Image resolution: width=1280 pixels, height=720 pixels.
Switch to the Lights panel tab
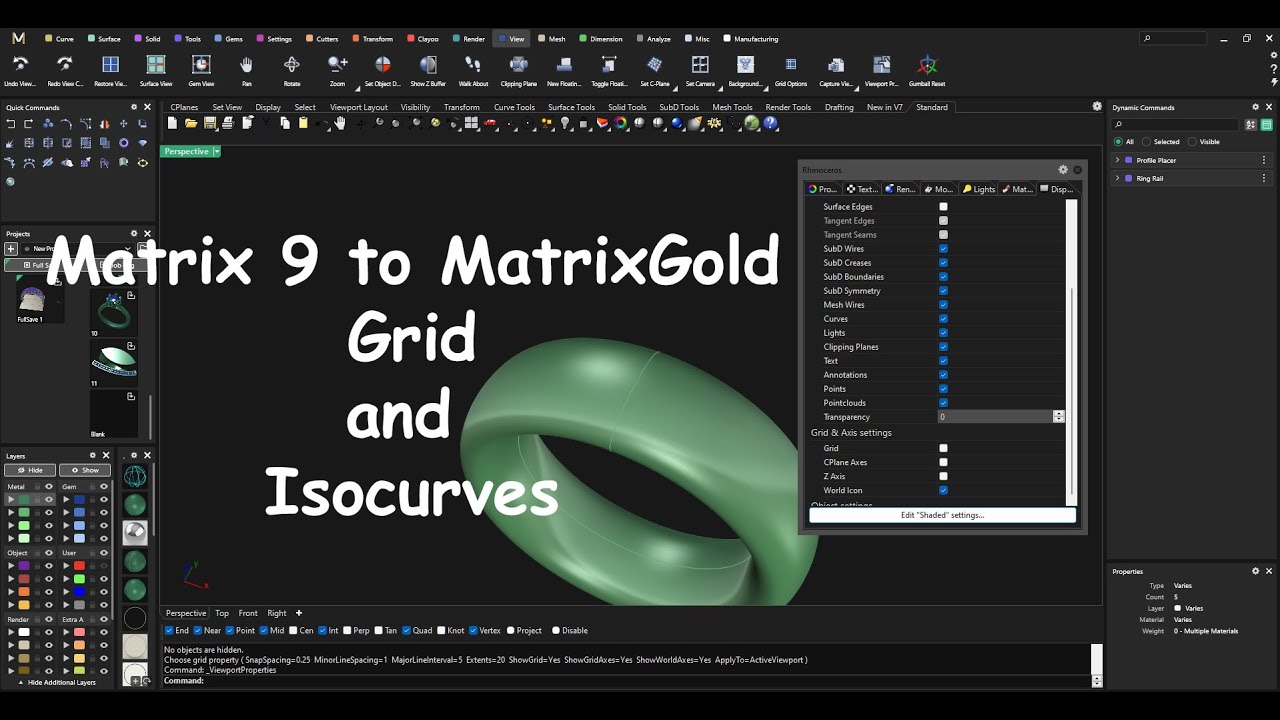[x=979, y=189]
